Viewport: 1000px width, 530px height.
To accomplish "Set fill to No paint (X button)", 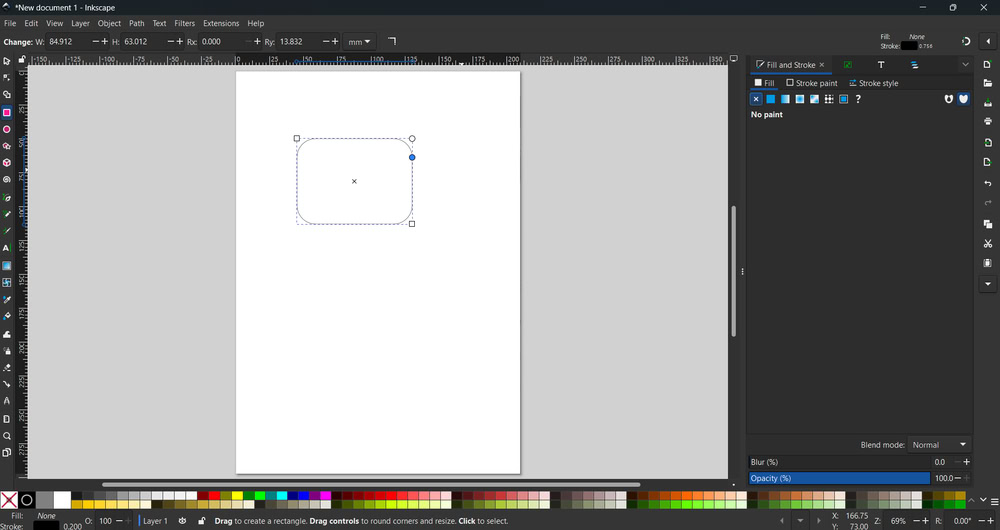I will 756,99.
